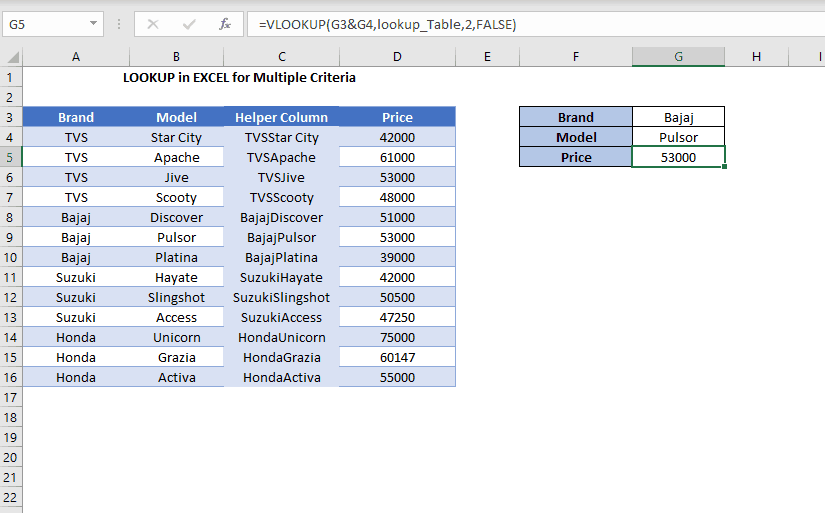
Task: Select the cell containing BajajPulsor
Action: coord(282,237)
